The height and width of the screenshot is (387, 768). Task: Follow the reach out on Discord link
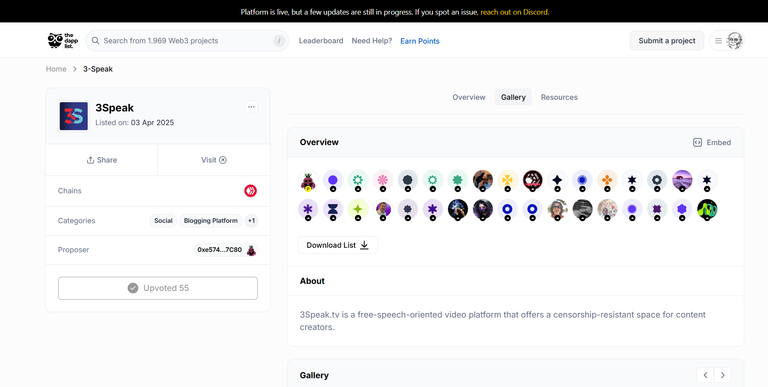click(515, 11)
